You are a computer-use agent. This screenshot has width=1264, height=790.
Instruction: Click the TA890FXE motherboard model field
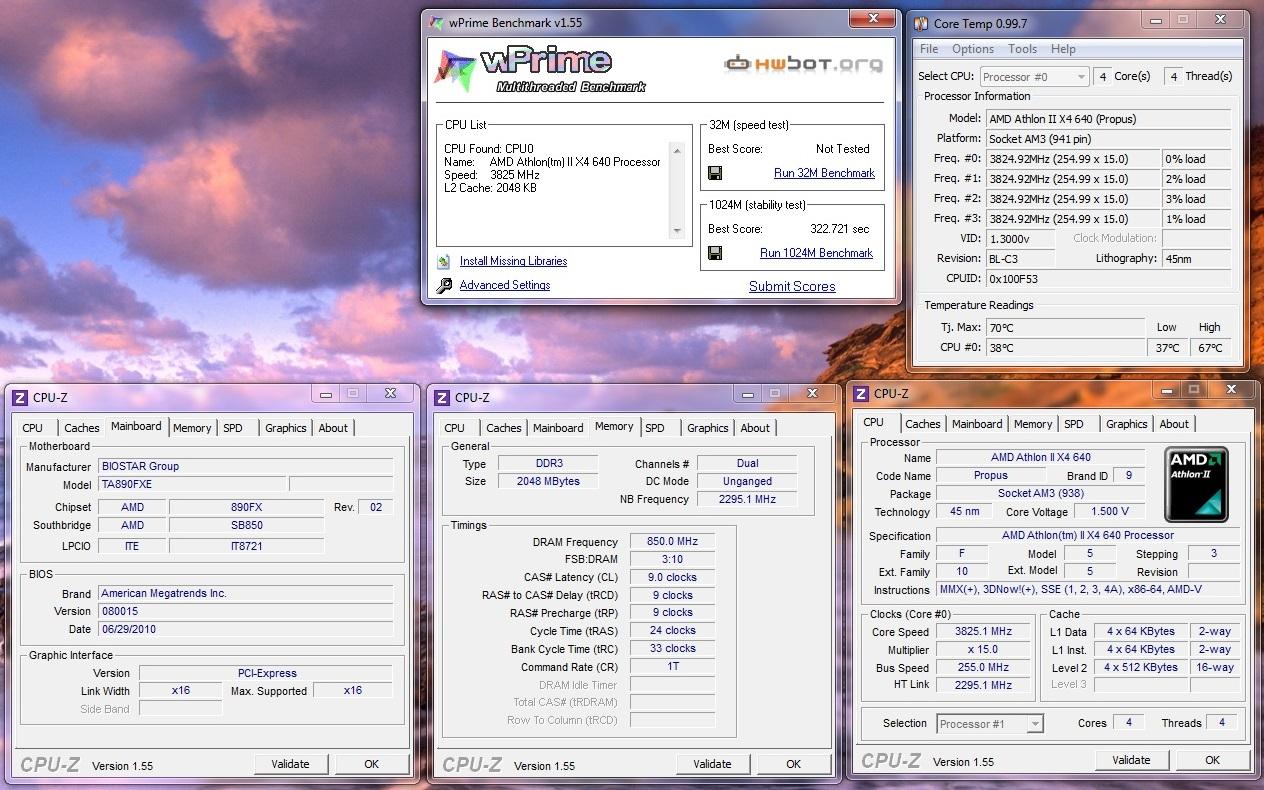(191, 484)
